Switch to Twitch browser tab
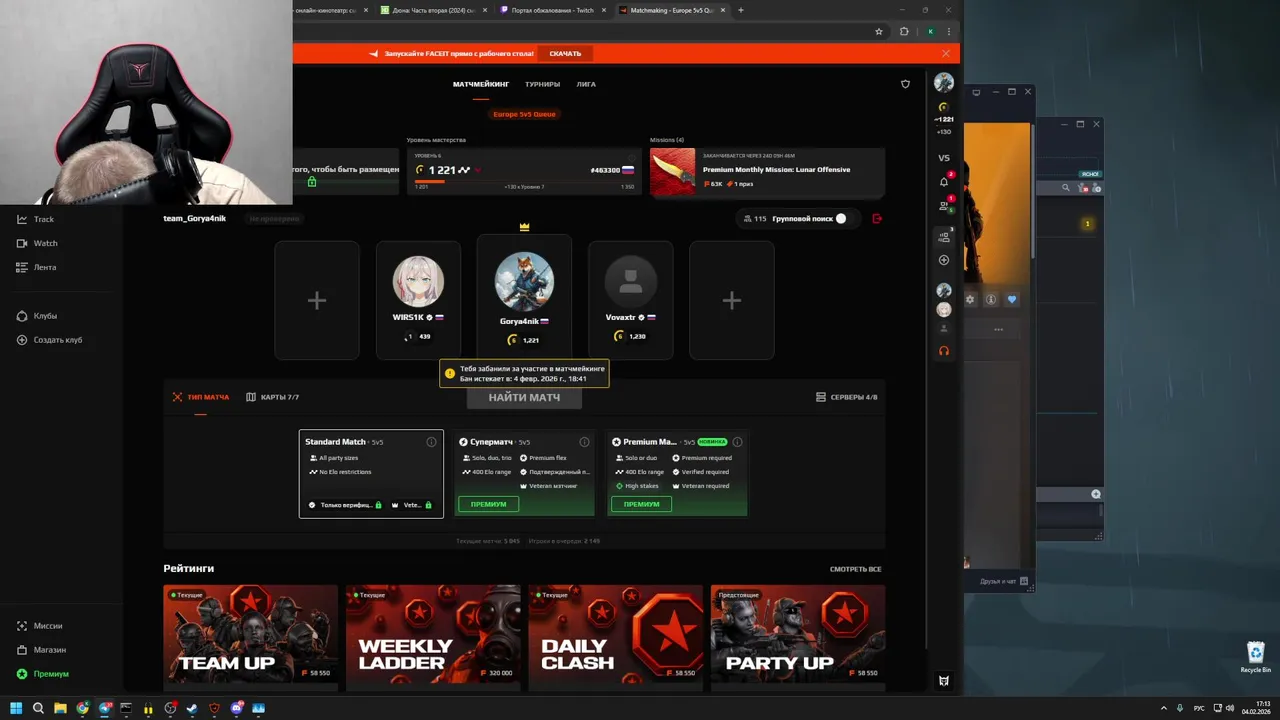Screen dimensions: 1280x720 pyautogui.click(x=552, y=10)
